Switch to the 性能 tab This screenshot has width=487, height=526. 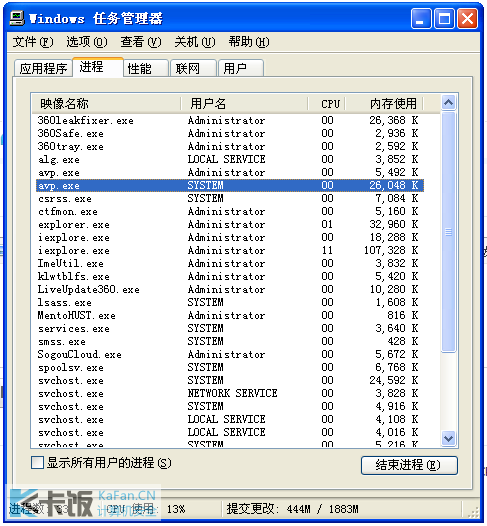146,68
